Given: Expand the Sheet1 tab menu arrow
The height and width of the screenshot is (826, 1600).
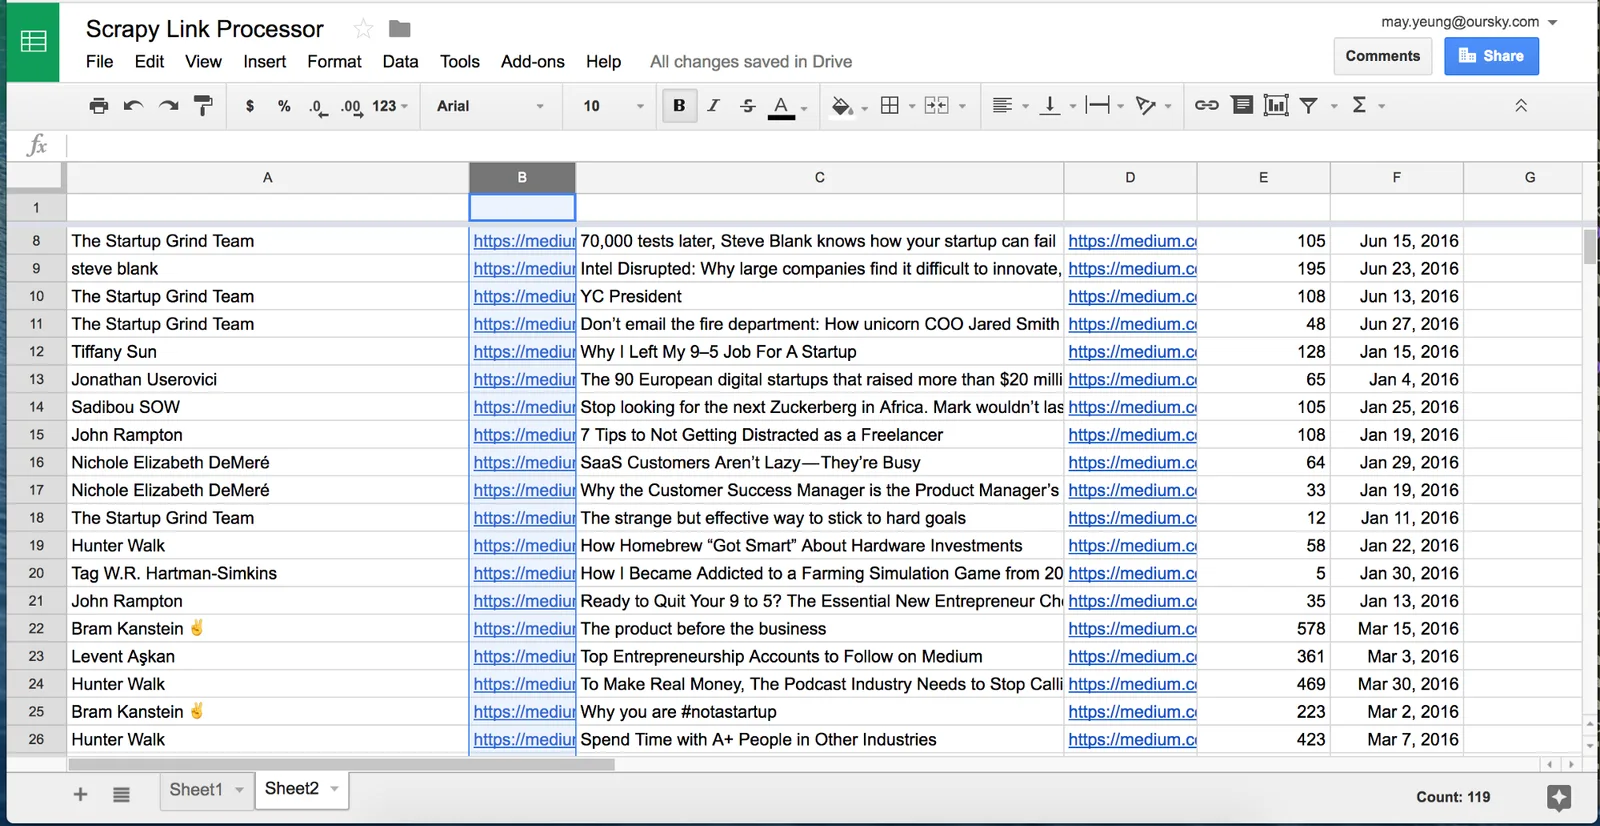Looking at the screenshot, I should [240, 790].
